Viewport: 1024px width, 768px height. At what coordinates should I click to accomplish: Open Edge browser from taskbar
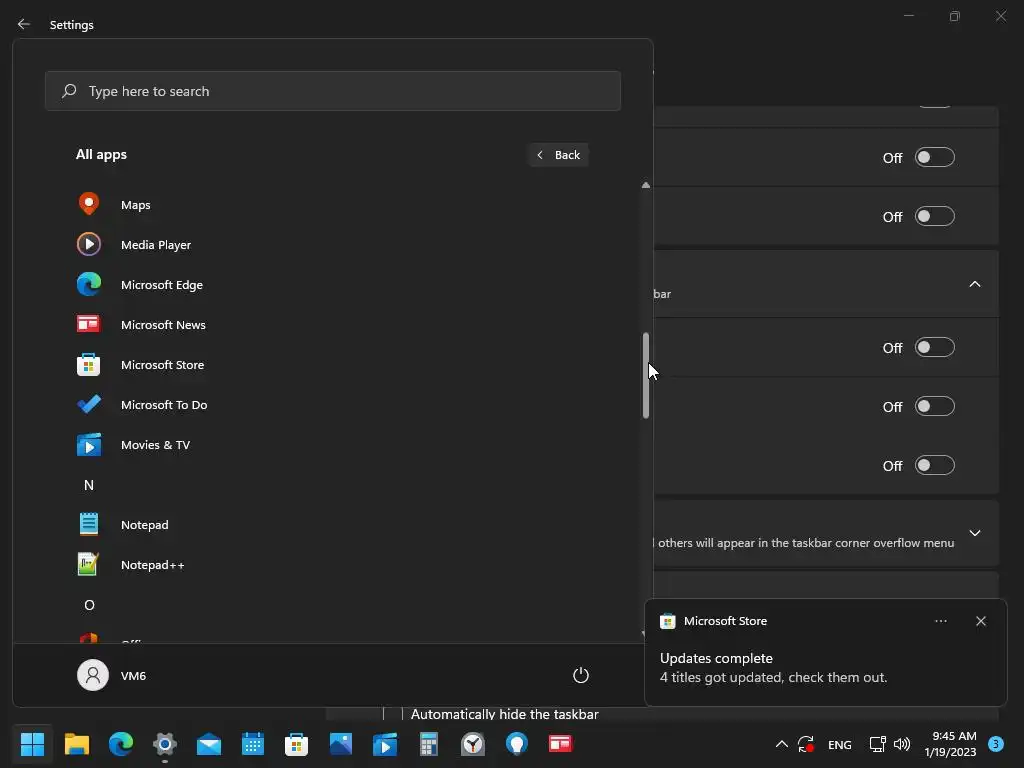pos(121,744)
